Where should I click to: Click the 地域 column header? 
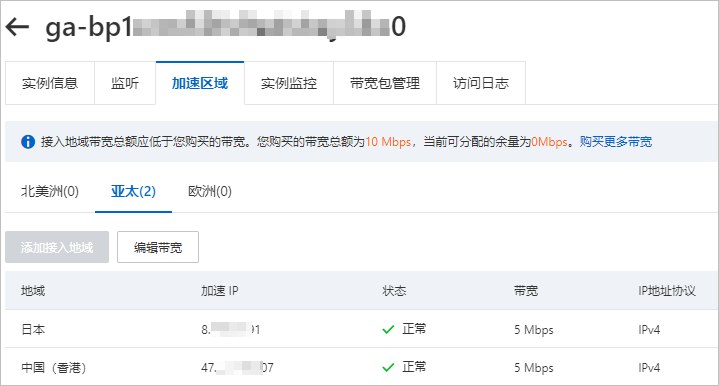pos(33,291)
